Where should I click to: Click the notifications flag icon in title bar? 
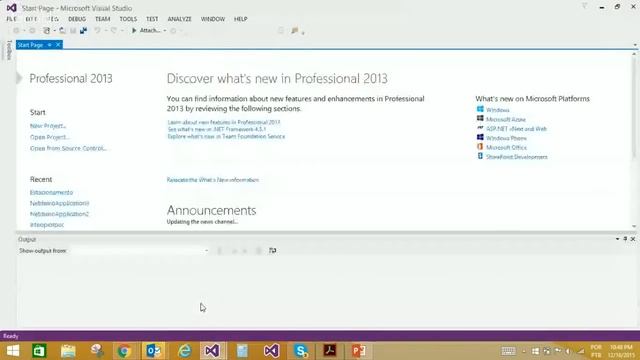click(x=584, y=6)
